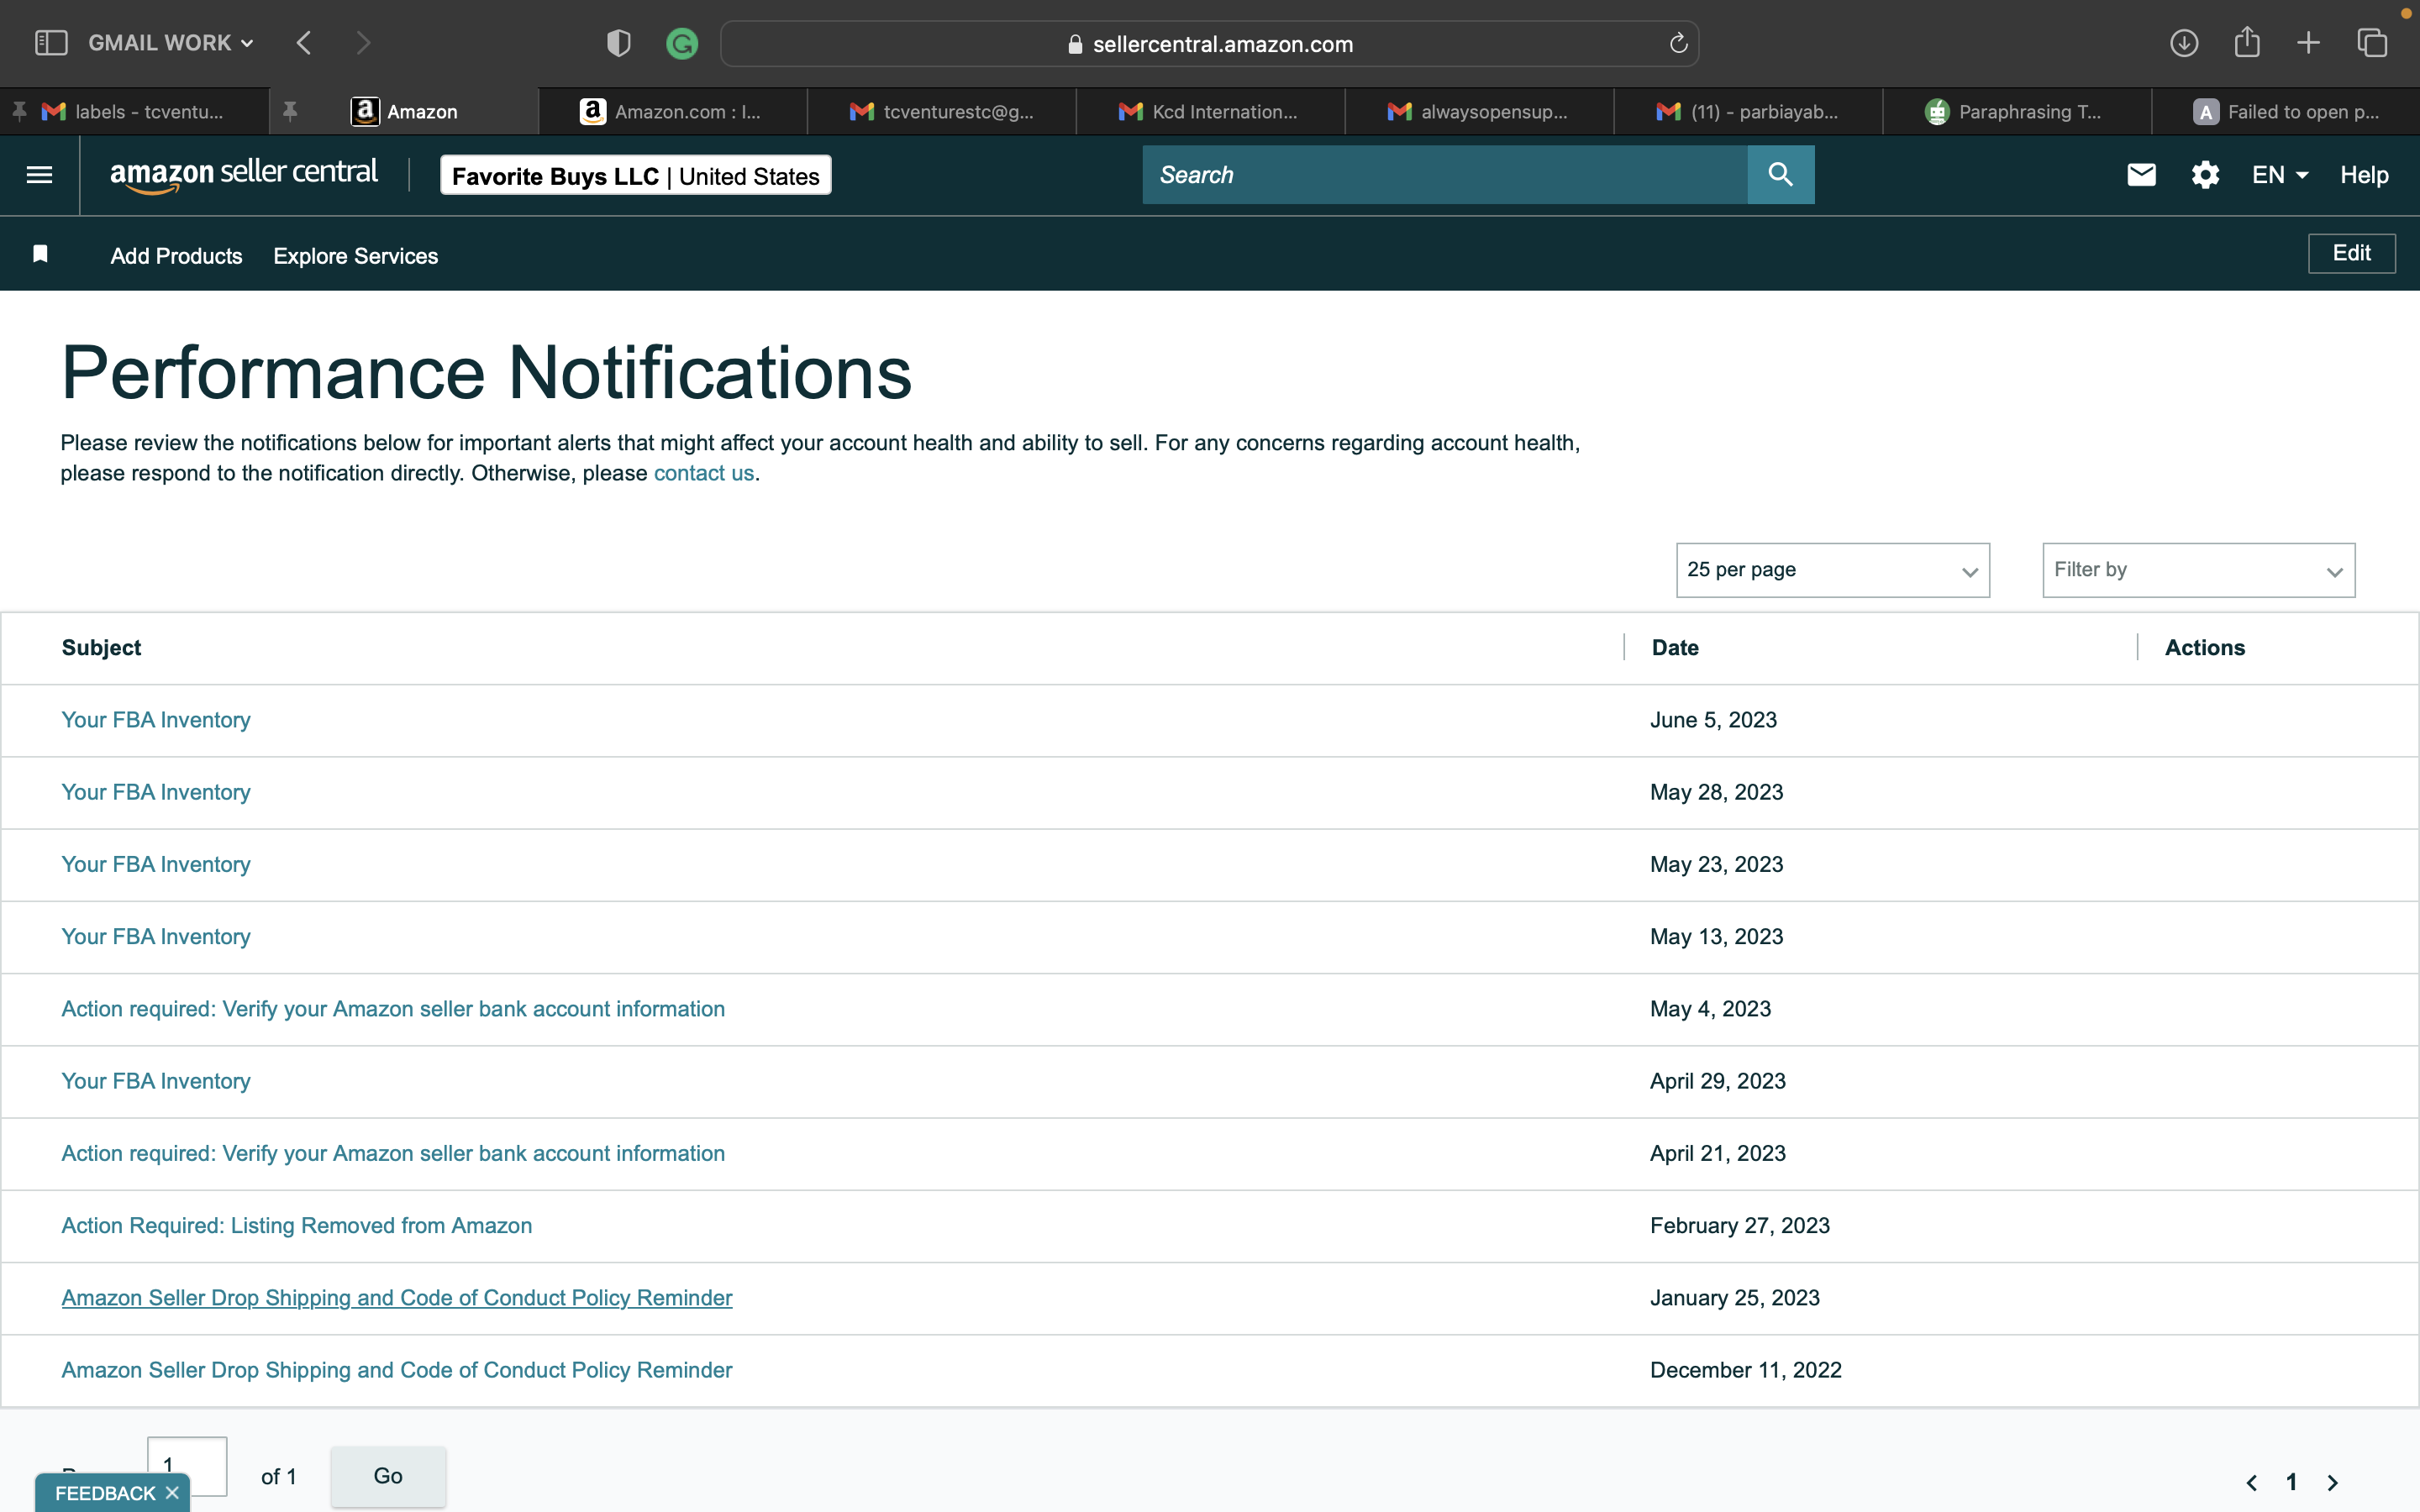Click the bookmark favorites icon
The image size is (2420, 1512).
pos(40,254)
